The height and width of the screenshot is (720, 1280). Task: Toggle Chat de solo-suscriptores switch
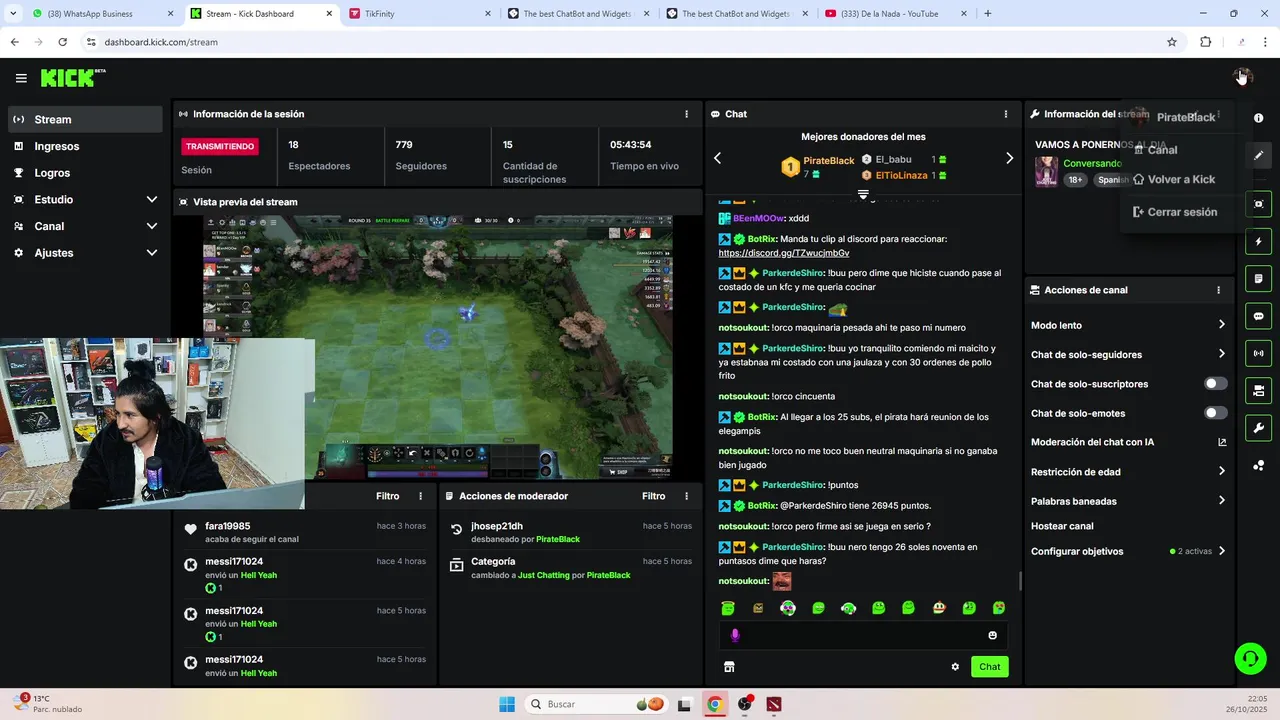[1216, 384]
